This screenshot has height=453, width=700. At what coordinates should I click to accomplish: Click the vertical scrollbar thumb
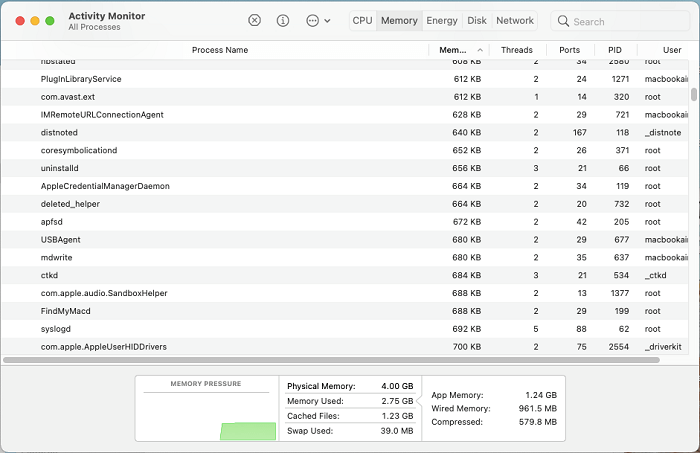coord(694,95)
